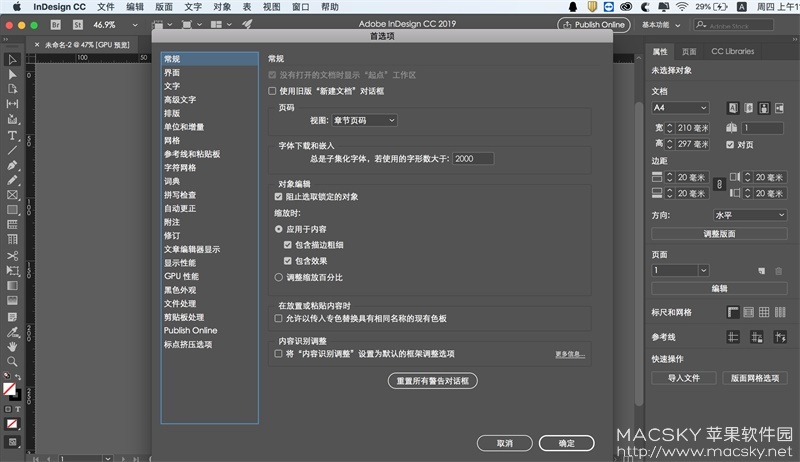Click the first guides icon beside 参考线

click(733, 337)
